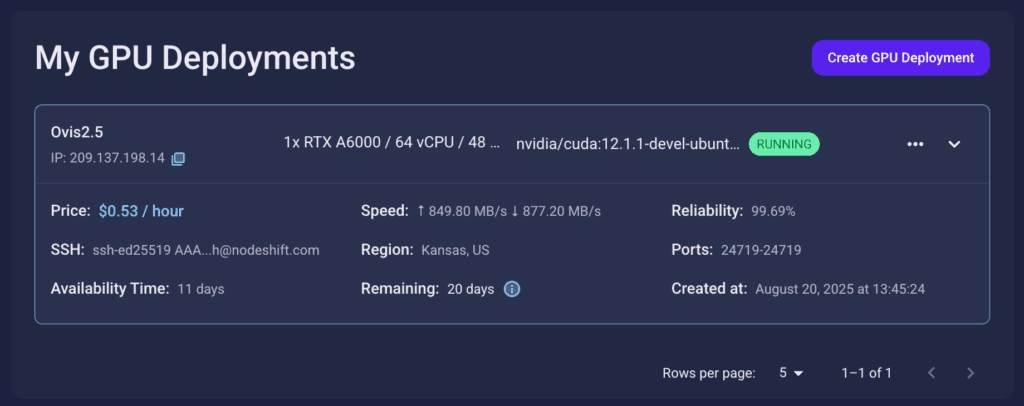Collapse the Ovis2.5 deployment details chevron
The width and height of the screenshot is (1024, 406).
[954, 144]
